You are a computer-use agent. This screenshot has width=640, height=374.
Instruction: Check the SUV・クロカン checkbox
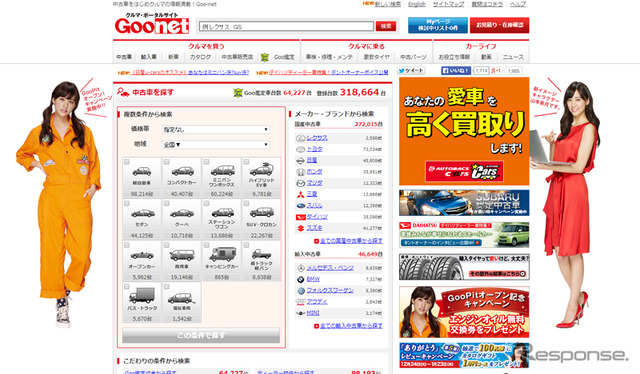click(247, 203)
